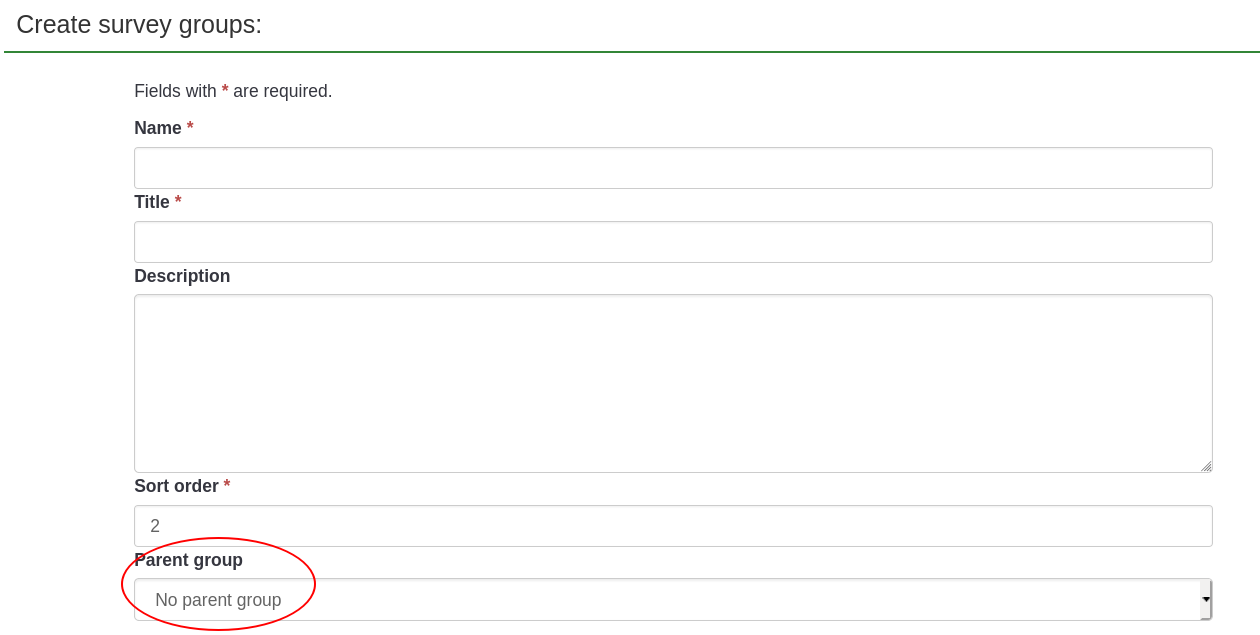This screenshot has height=635, width=1260.
Task: Click the Name input field
Action: pos(672,168)
